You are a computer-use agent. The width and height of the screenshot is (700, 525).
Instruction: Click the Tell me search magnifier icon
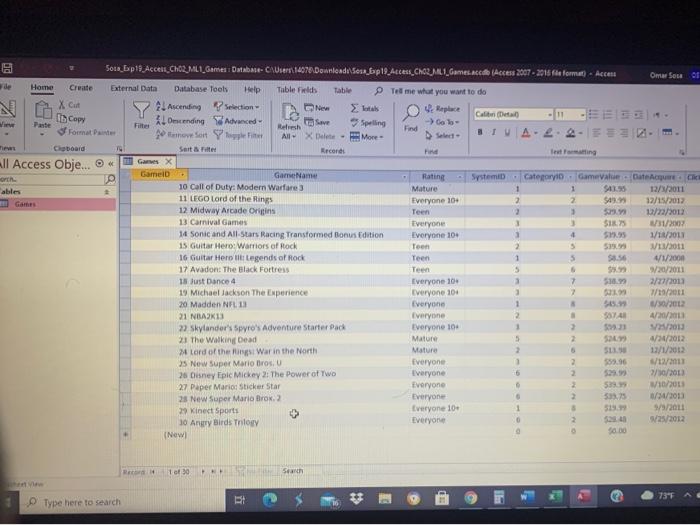tap(379, 91)
